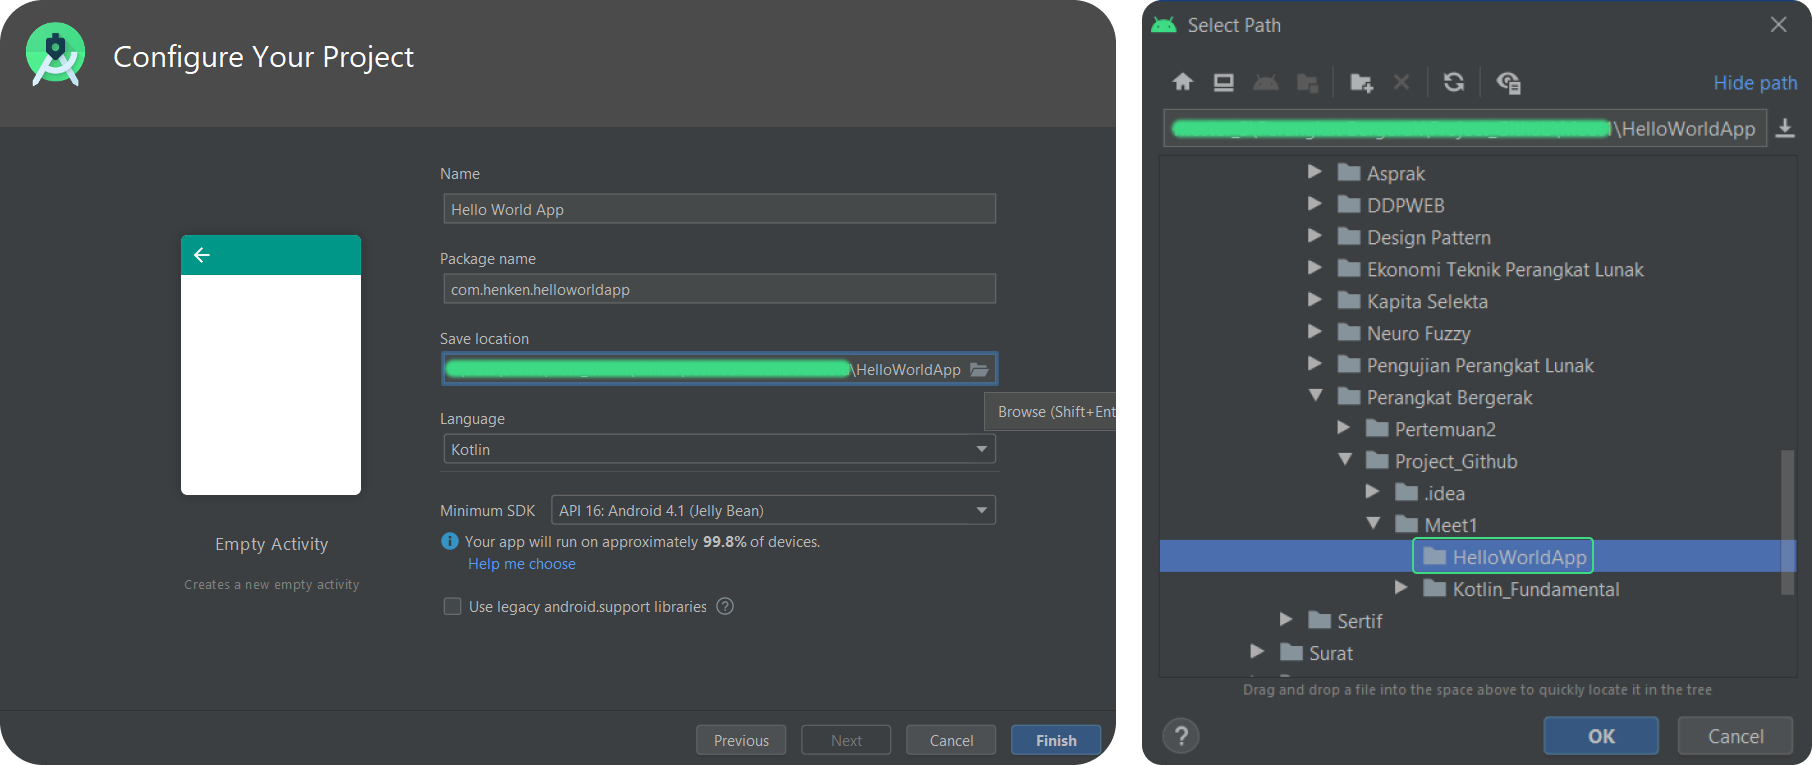This screenshot has width=1812, height=765.
Task: Click the module directory toolbar icon
Action: tap(1307, 82)
